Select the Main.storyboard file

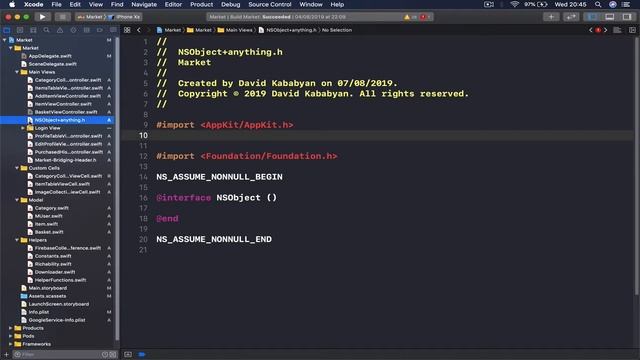[x=48, y=288]
